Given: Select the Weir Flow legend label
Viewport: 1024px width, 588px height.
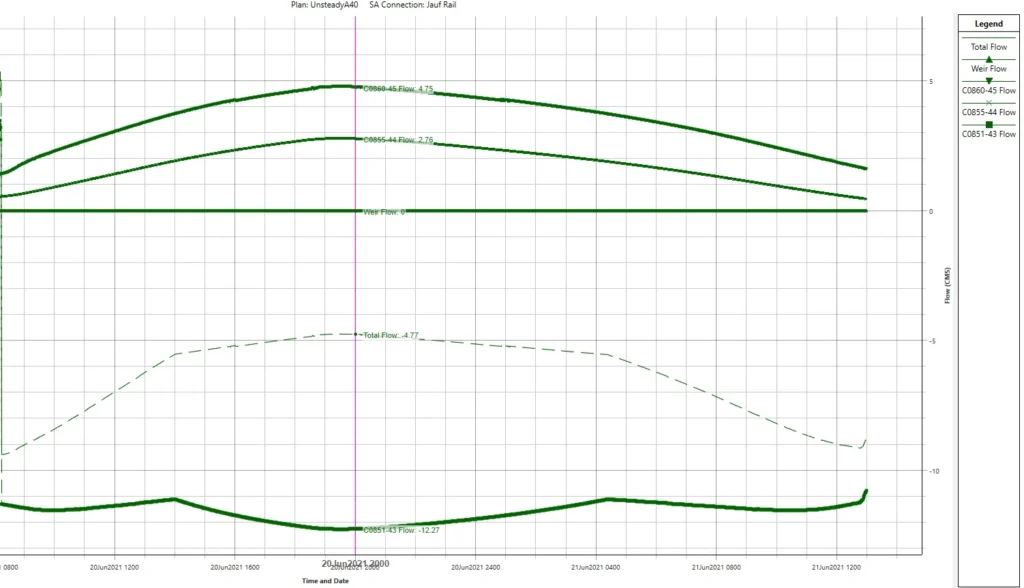Looking at the screenshot, I should point(988,69).
